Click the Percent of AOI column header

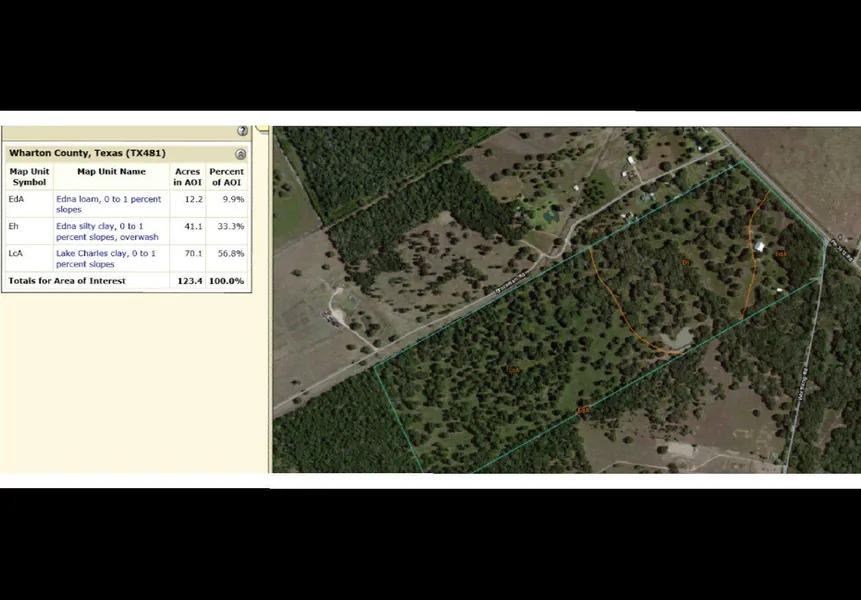pyautogui.click(x=226, y=177)
